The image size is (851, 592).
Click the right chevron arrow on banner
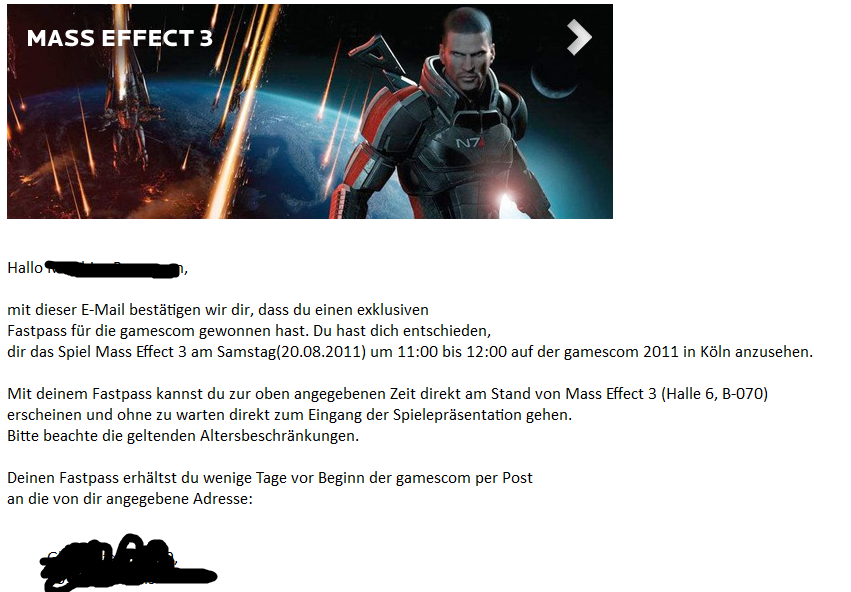pos(579,37)
